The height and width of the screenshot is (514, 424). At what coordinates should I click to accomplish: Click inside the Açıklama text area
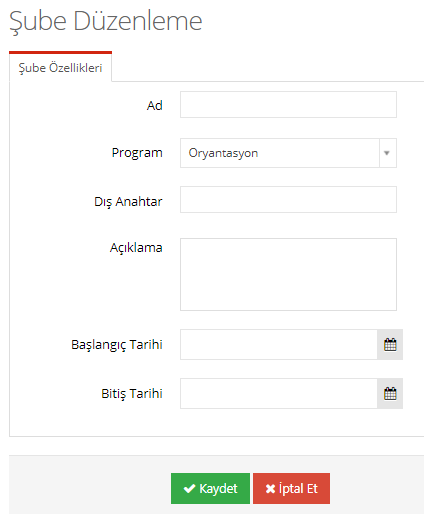pyautogui.click(x=288, y=274)
